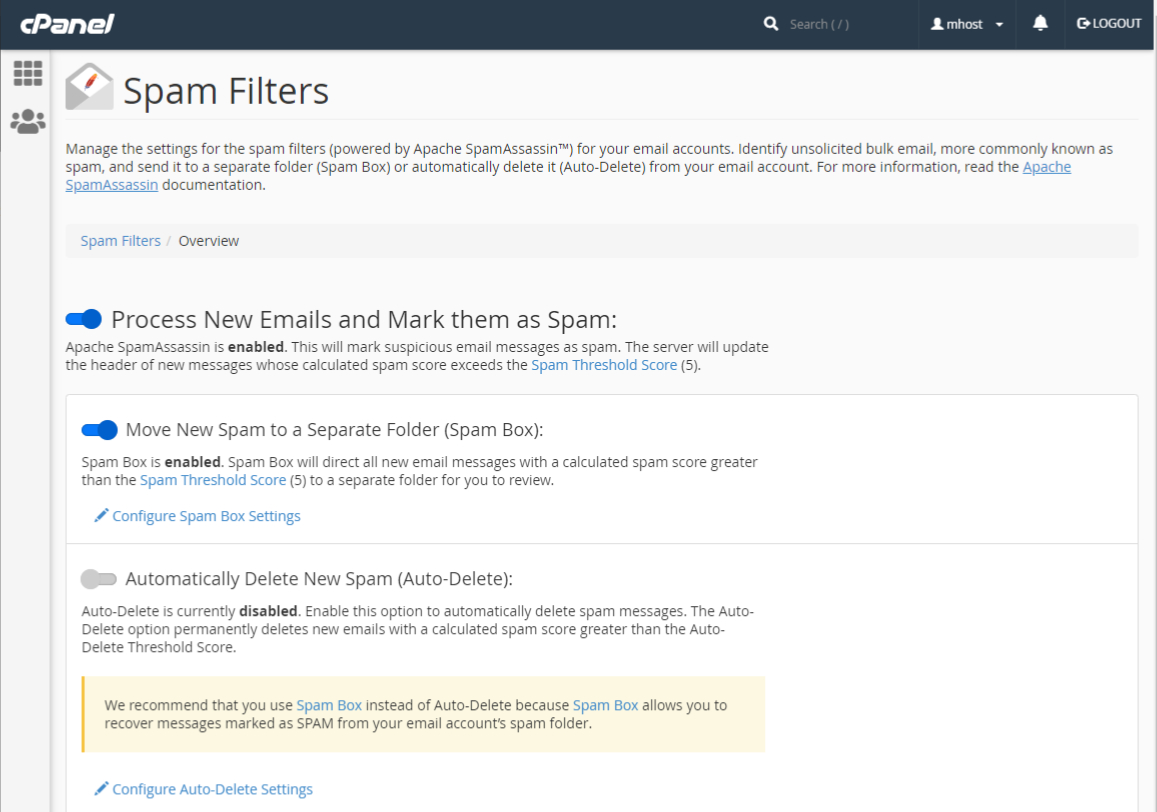Turn off the Spam Box toggle
Screen dimensions: 1157x812
coord(99,430)
